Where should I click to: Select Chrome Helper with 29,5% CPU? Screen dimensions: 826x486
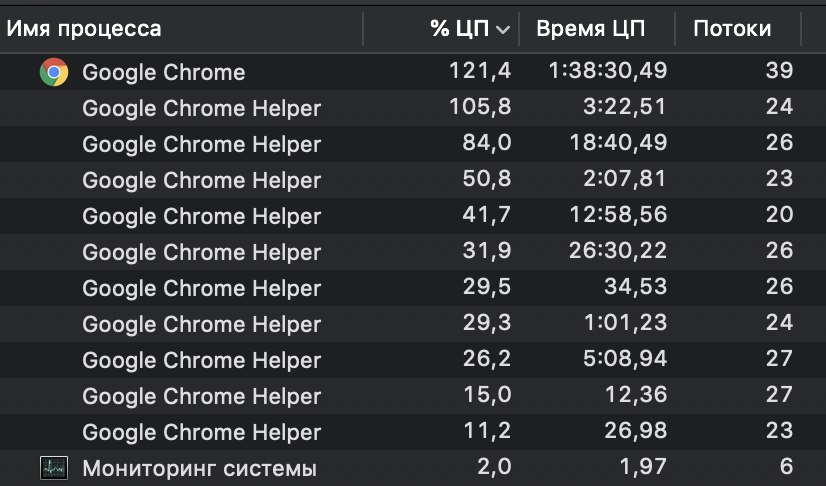coord(413,288)
